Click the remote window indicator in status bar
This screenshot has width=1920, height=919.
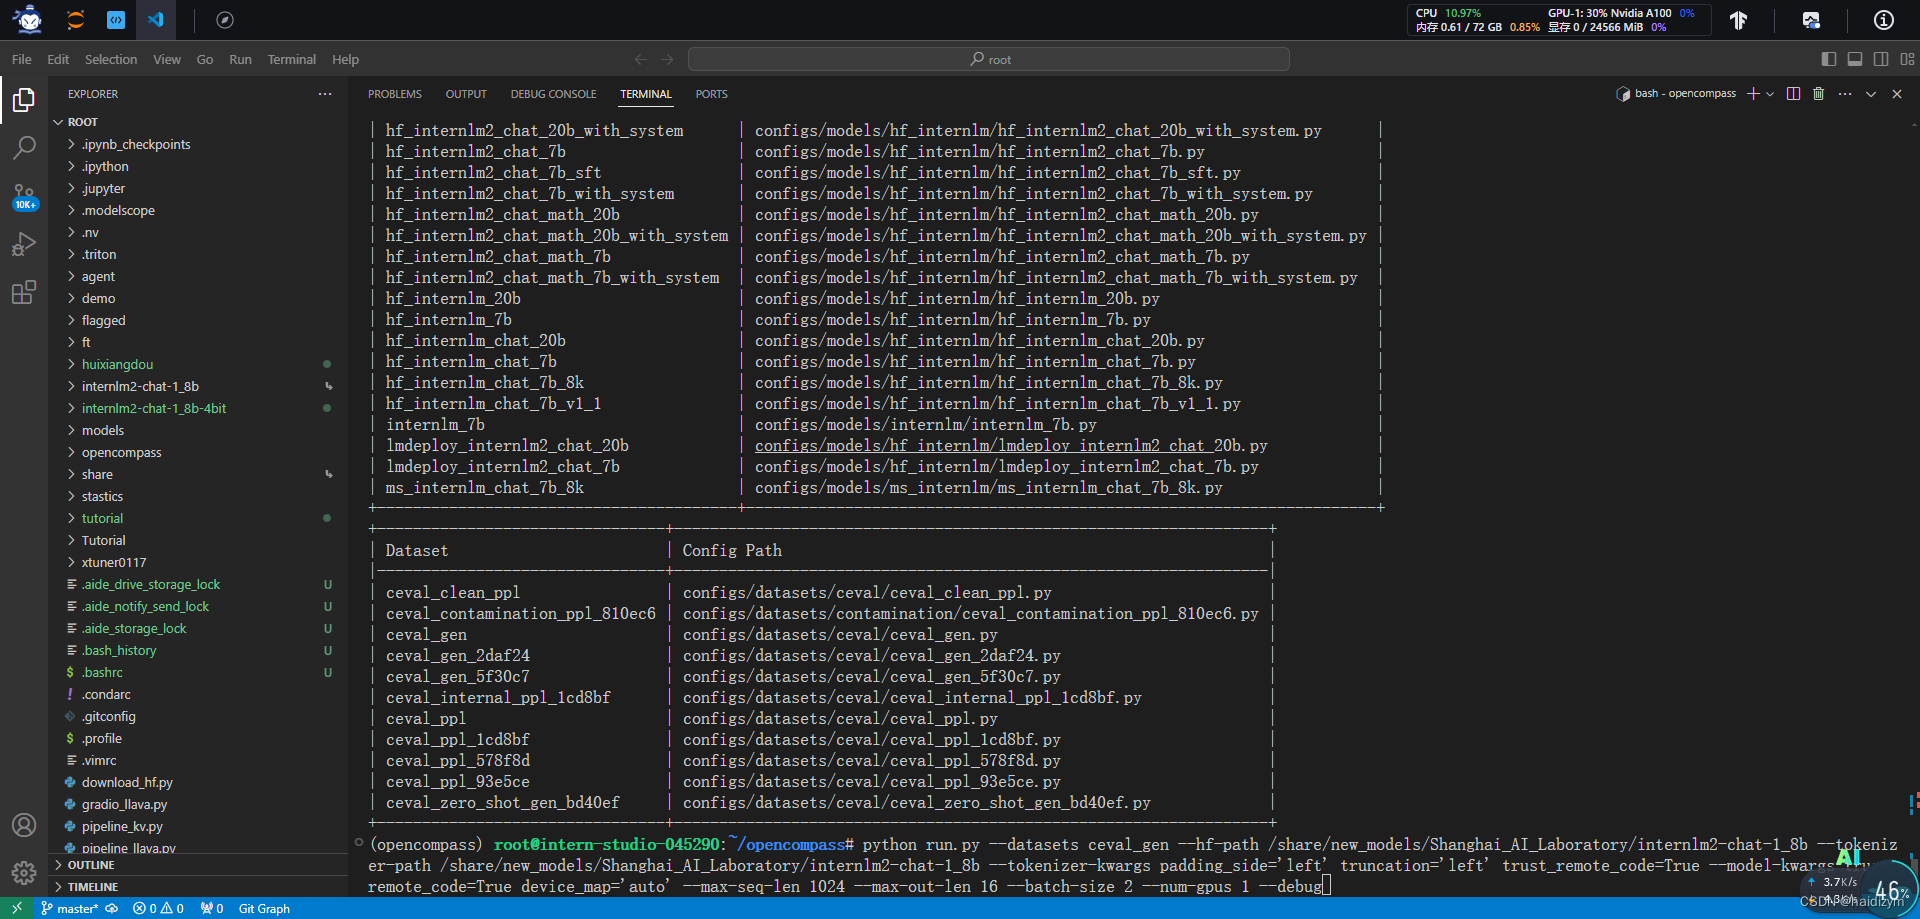[17, 908]
